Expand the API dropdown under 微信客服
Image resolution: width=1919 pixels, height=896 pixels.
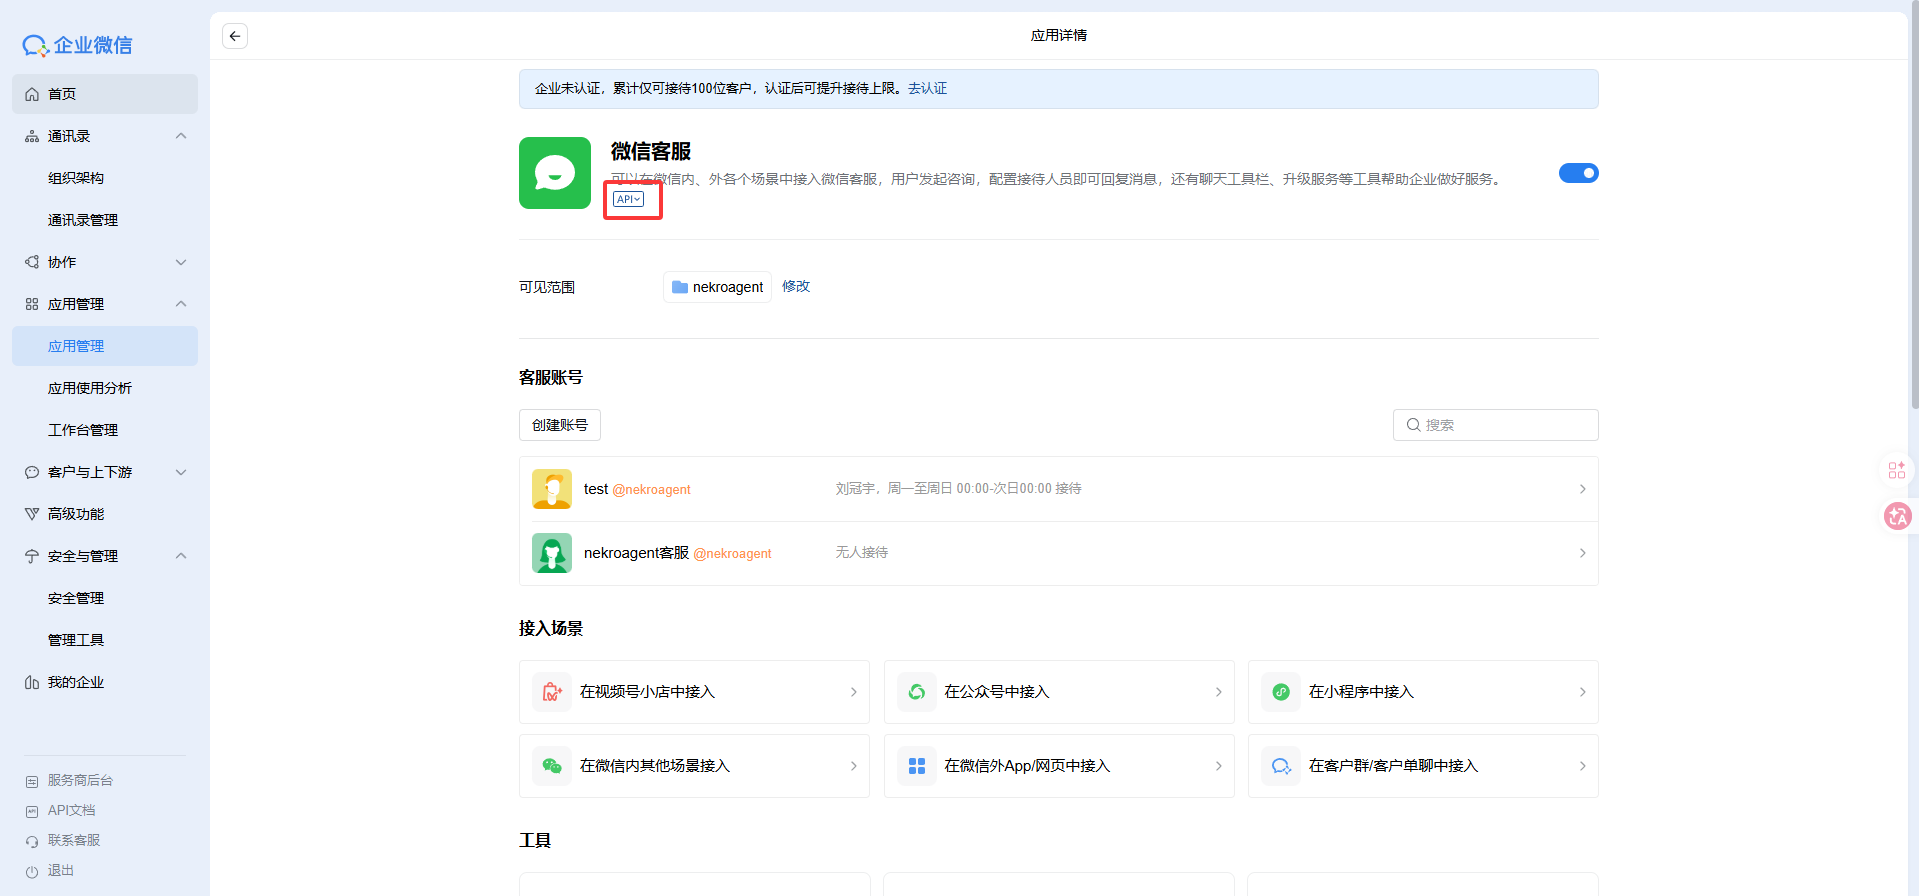point(629,199)
